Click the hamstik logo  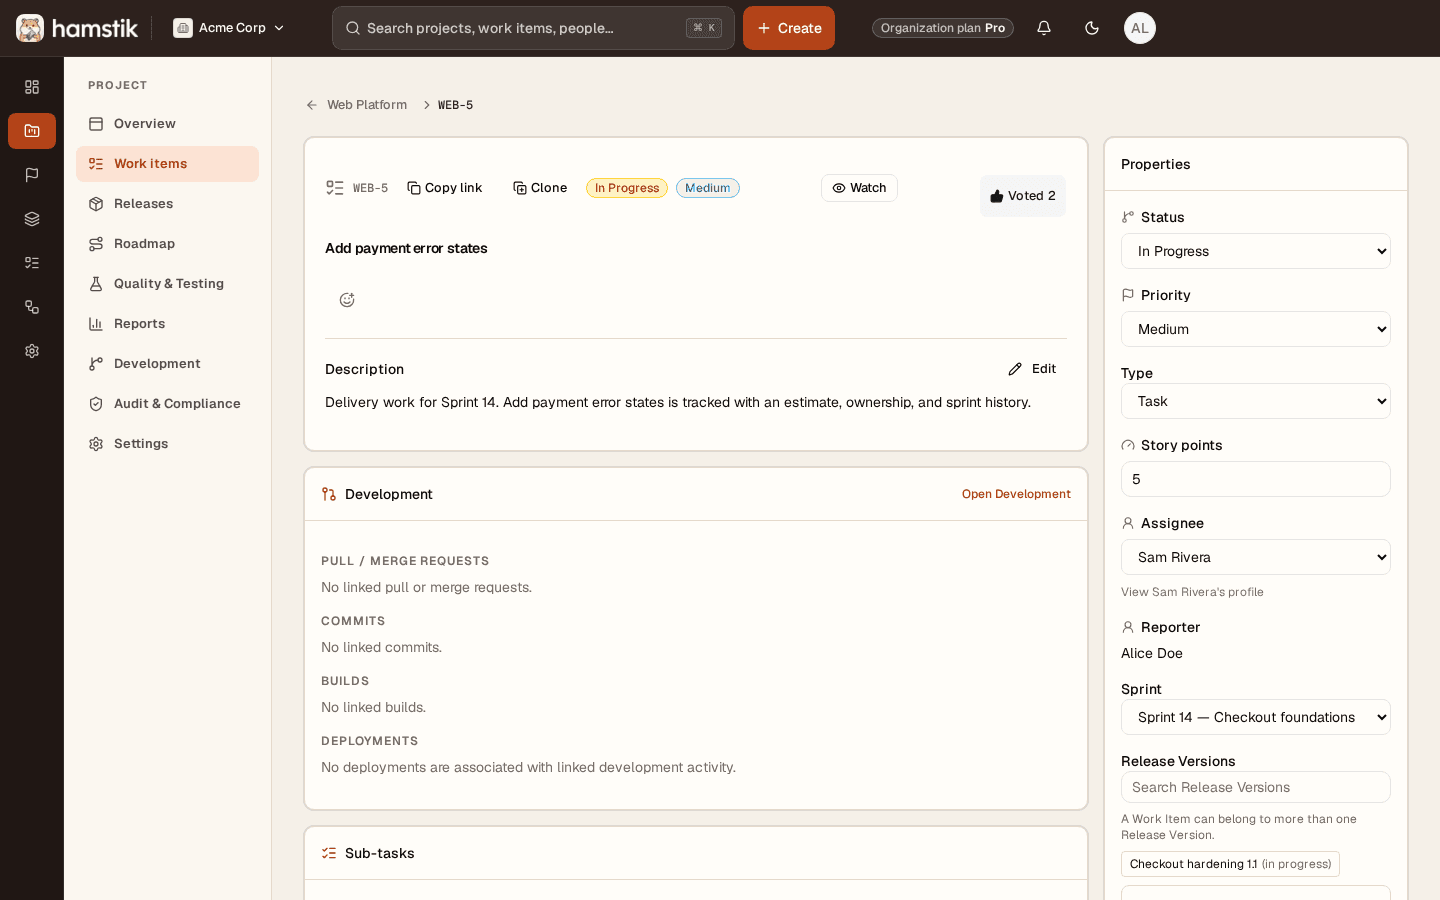click(x=77, y=28)
